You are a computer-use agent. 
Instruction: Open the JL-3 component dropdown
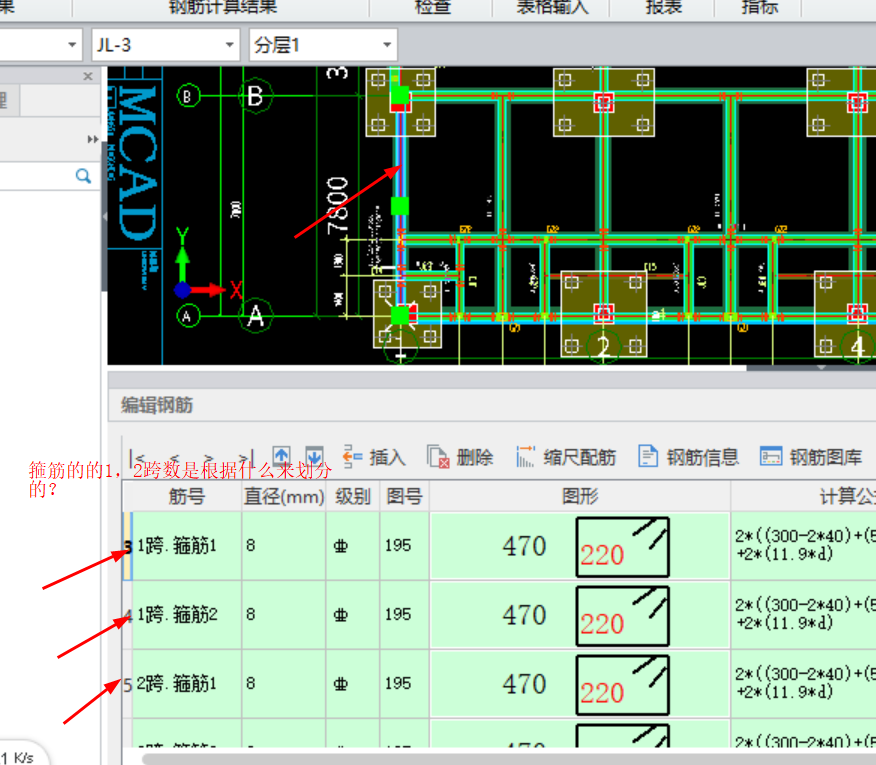click(x=165, y=45)
